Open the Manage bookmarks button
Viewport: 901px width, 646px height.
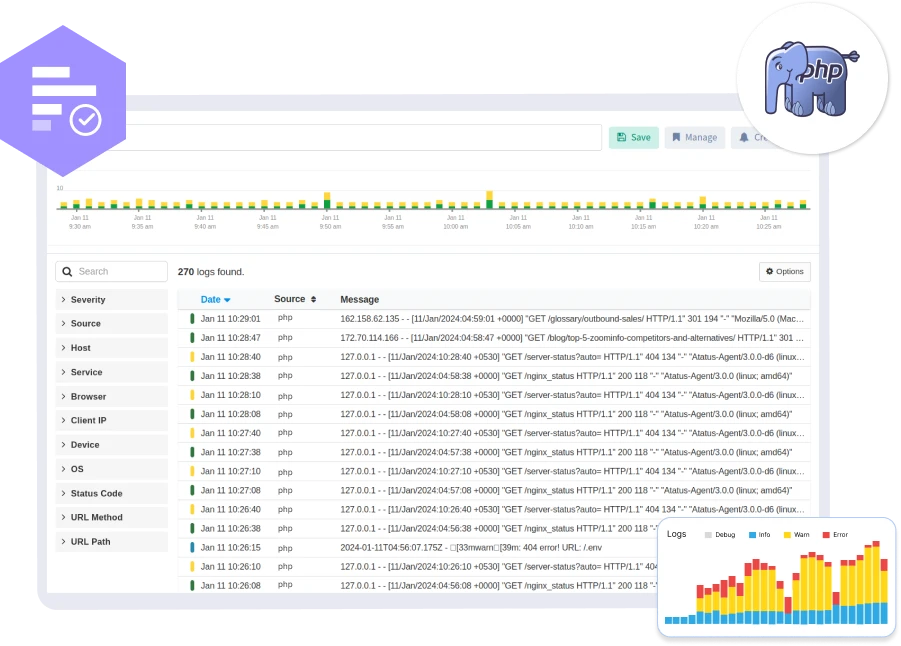pyautogui.click(x=695, y=137)
